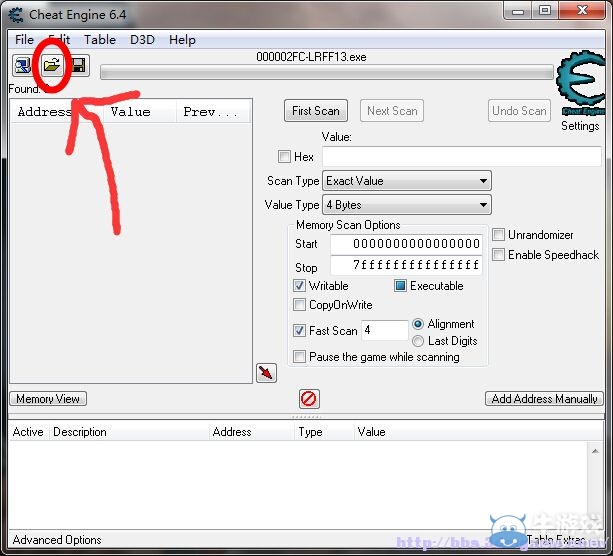Enable Pause the game while scanning
Viewport: 613px width, 556px height.
[299, 357]
